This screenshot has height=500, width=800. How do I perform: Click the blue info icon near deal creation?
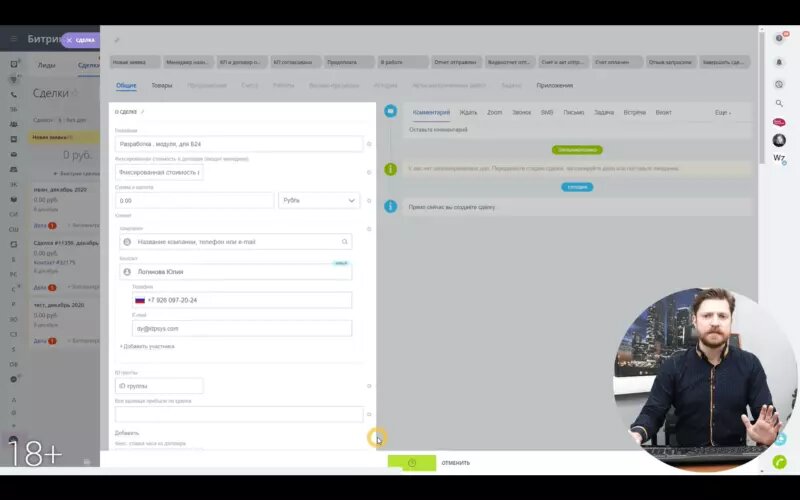390,207
